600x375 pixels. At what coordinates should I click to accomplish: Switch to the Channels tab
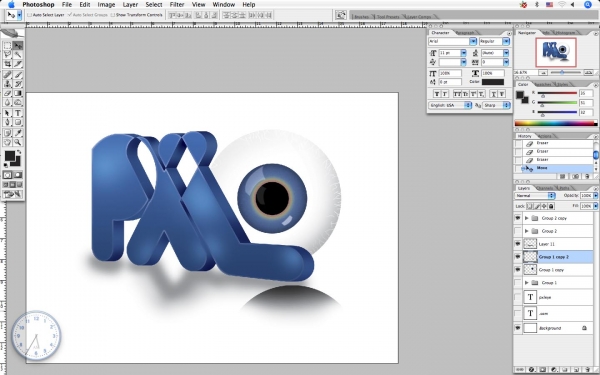[x=545, y=188]
